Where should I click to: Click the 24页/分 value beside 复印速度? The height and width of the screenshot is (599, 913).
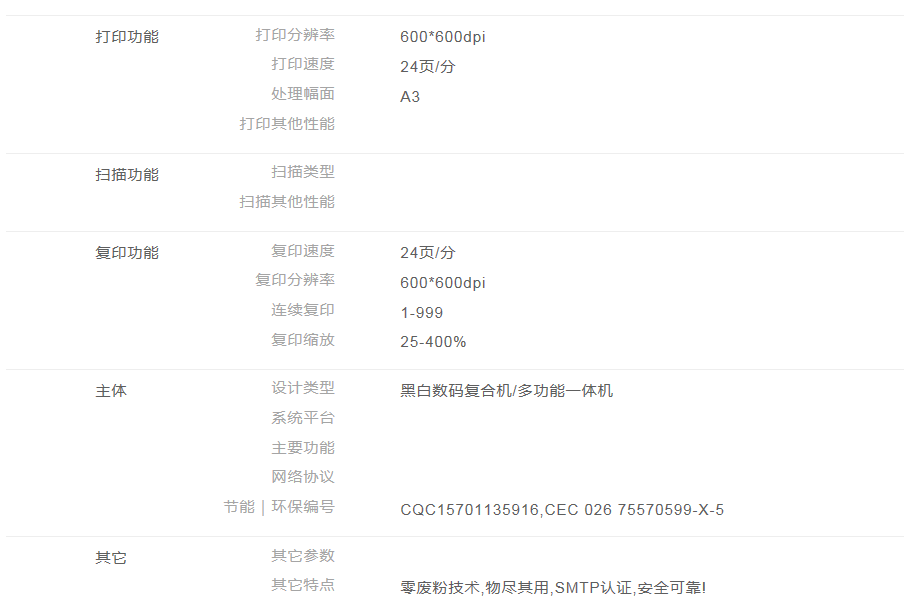pyautogui.click(x=428, y=253)
